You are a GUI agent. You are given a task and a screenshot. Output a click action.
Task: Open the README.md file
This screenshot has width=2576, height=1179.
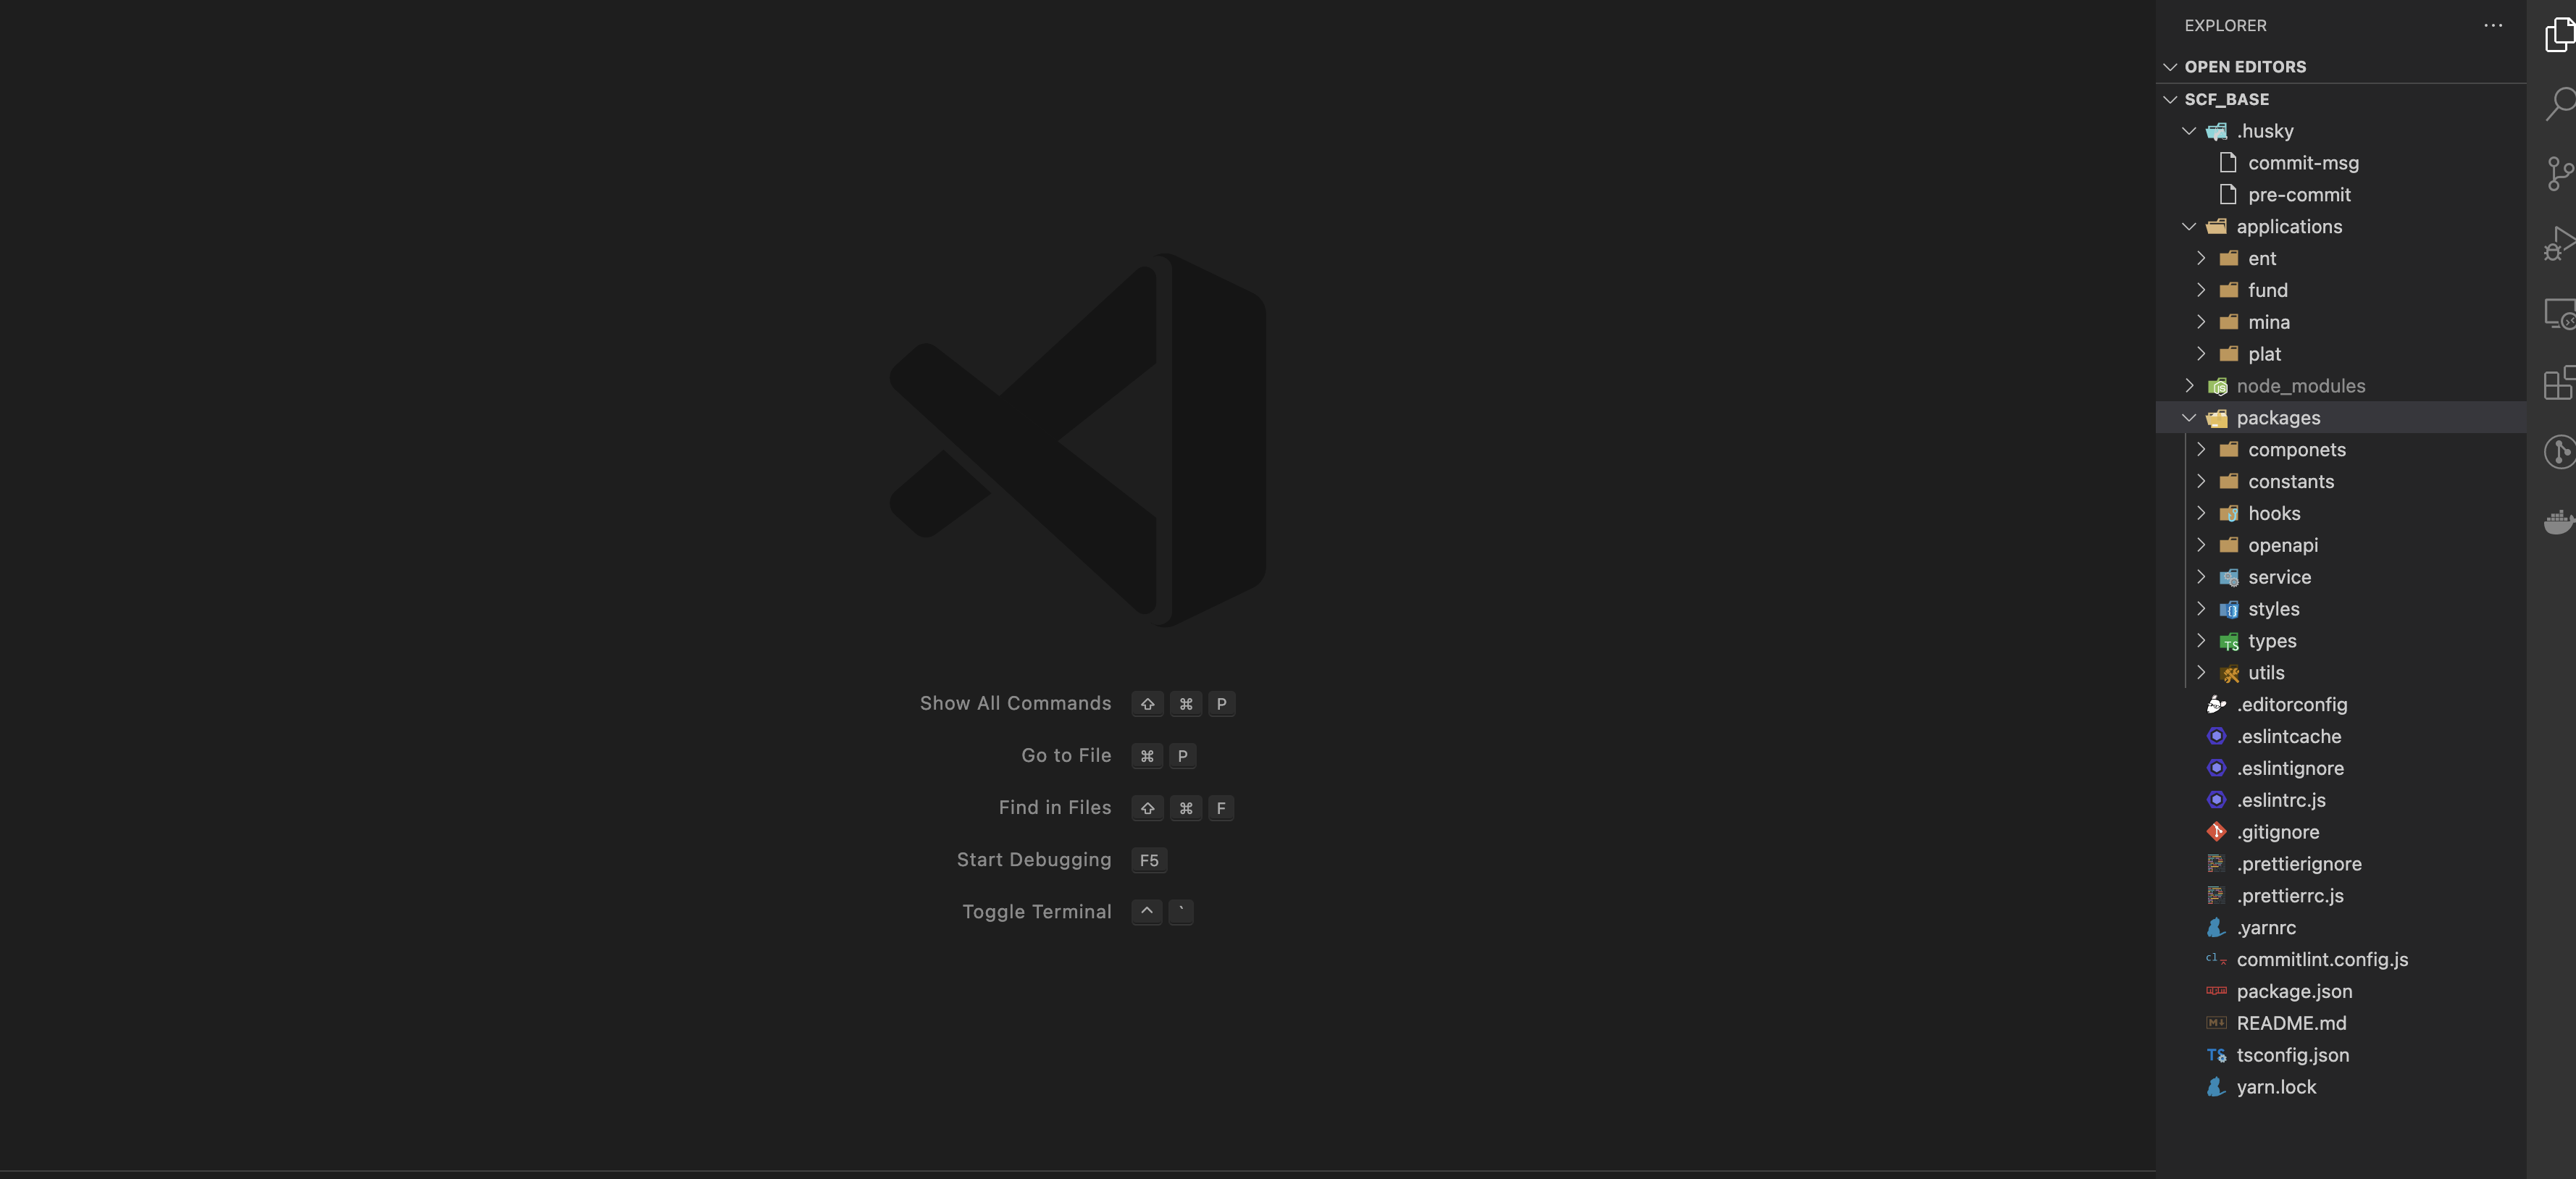point(2290,1023)
